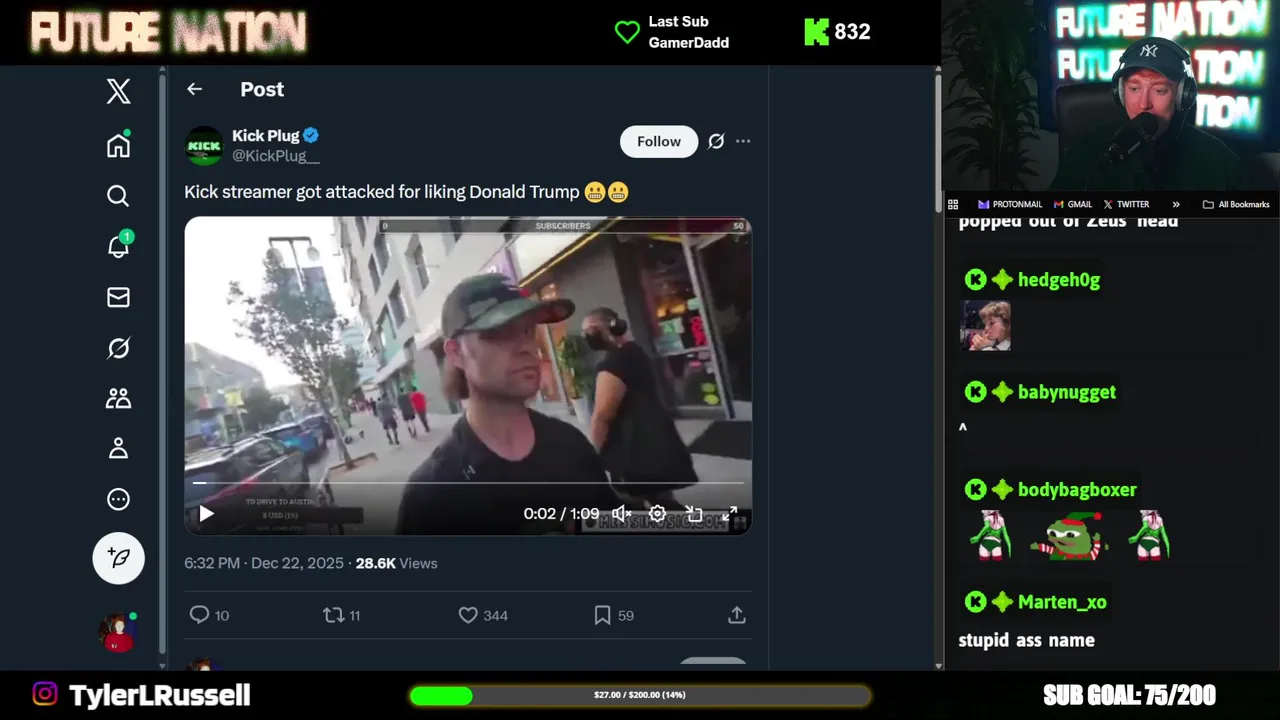The image size is (1280, 720).
Task: Unmute the video volume icon
Action: [x=621, y=513]
